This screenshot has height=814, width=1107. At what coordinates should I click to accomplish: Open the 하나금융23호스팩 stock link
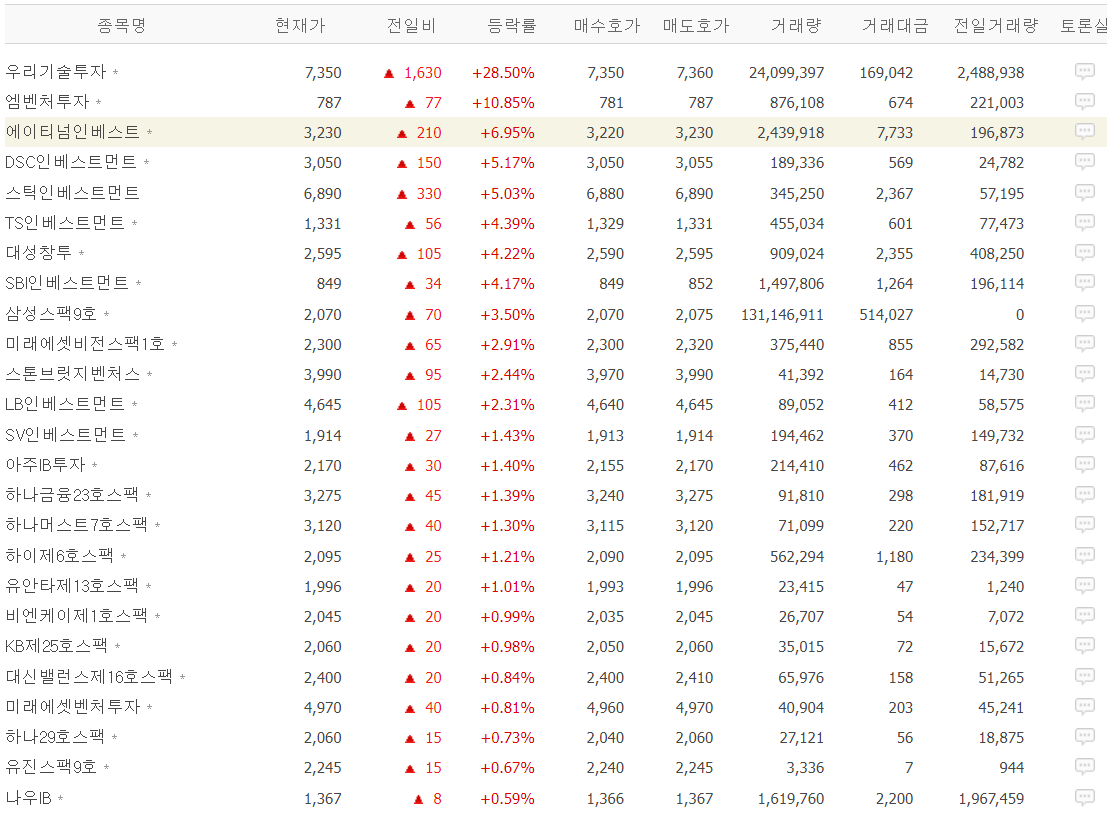click(72, 495)
